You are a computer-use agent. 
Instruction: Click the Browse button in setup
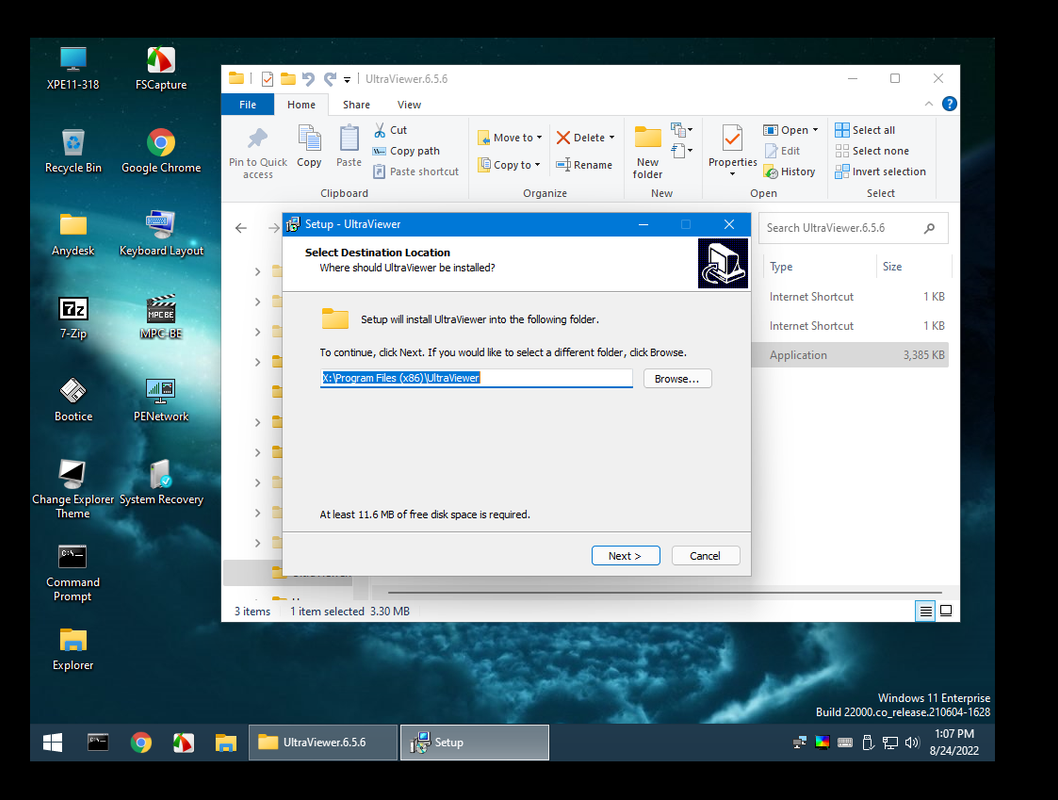(677, 378)
